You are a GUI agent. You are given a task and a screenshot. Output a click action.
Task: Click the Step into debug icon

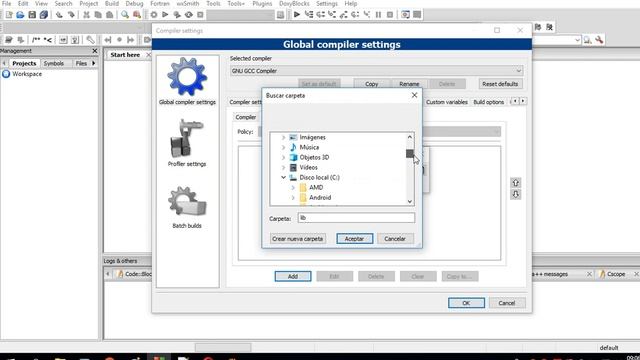click(x=332, y=15)
